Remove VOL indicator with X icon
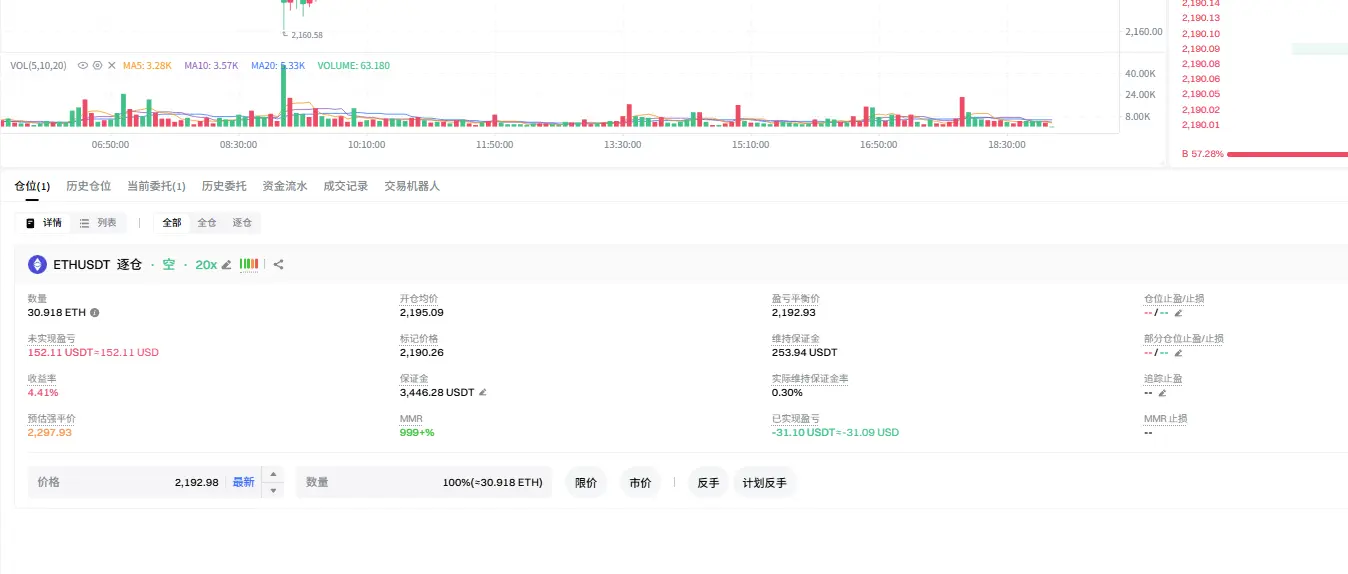1348x574 pixels. pos(112,65)
